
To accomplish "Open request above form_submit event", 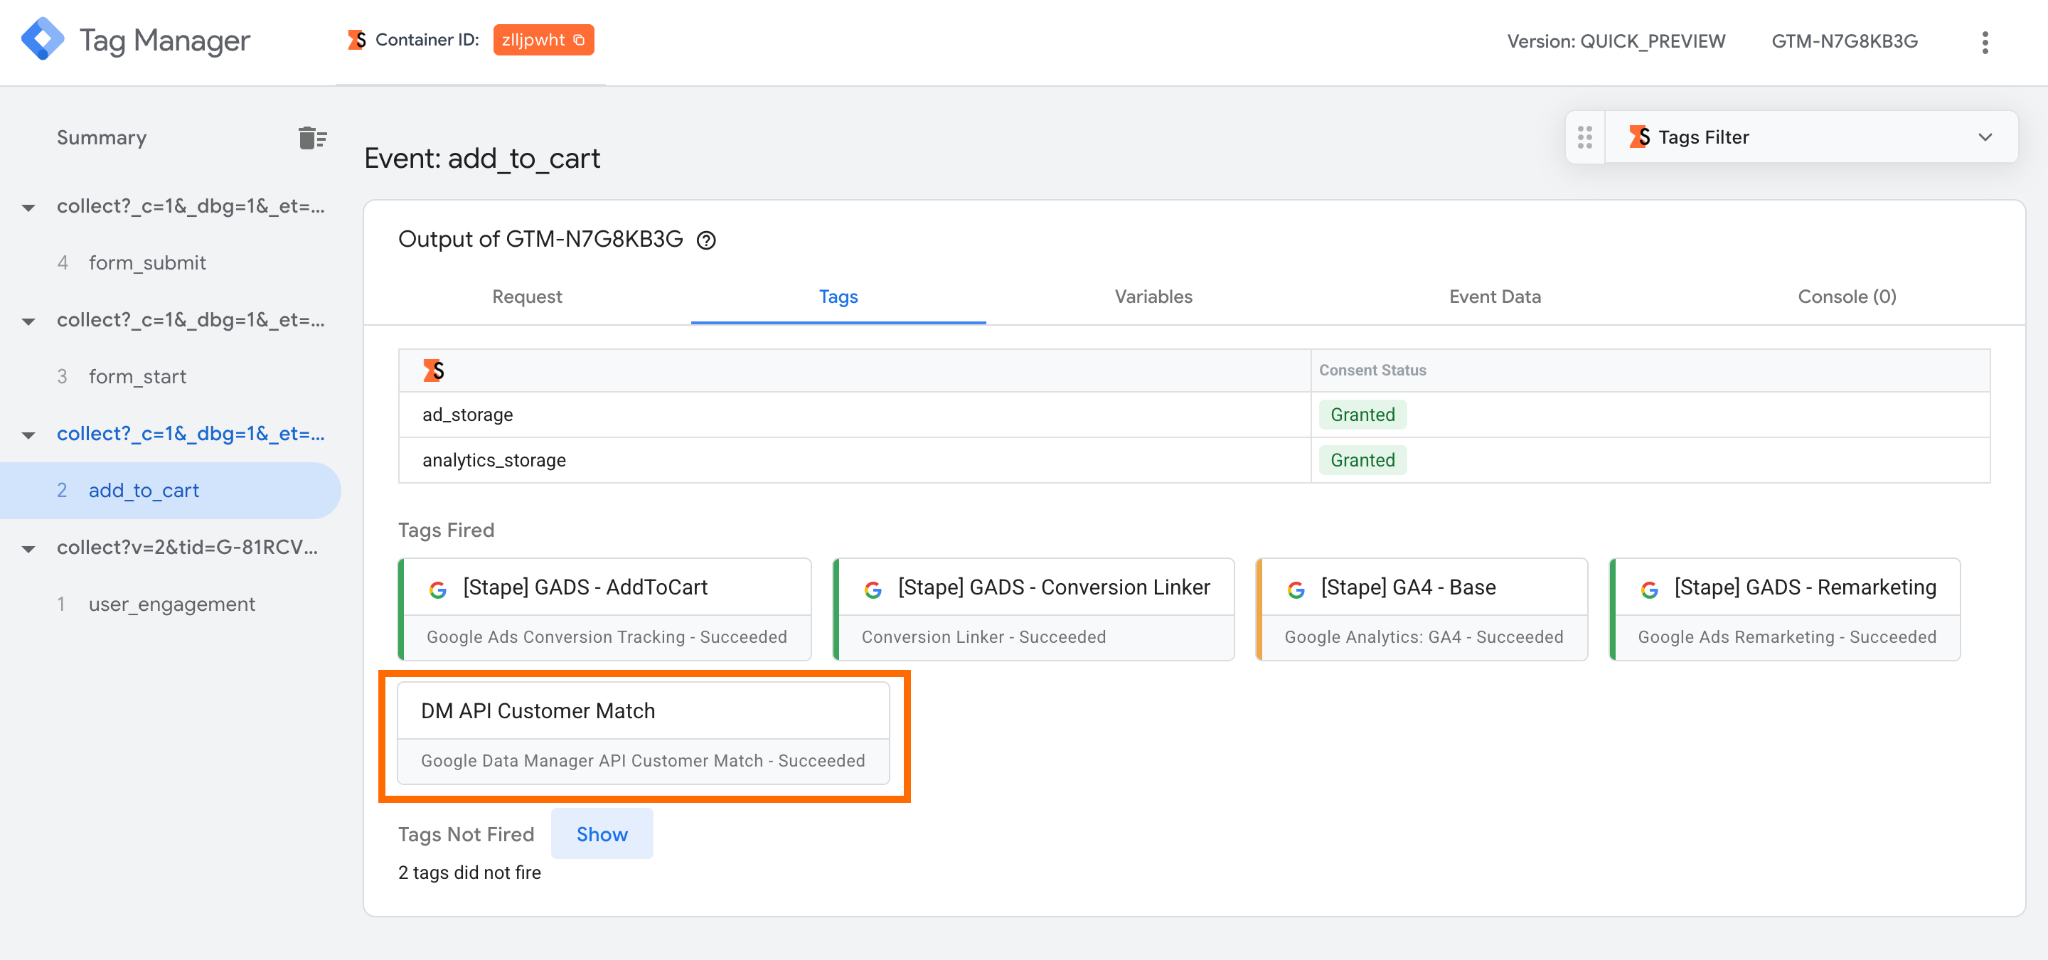I will [190, 207].
